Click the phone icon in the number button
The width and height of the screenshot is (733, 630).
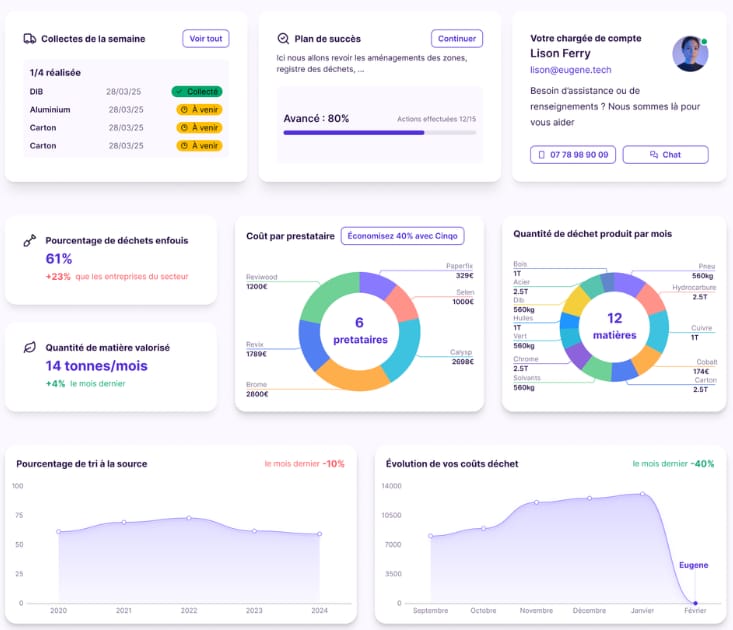(x=542, y=155)
